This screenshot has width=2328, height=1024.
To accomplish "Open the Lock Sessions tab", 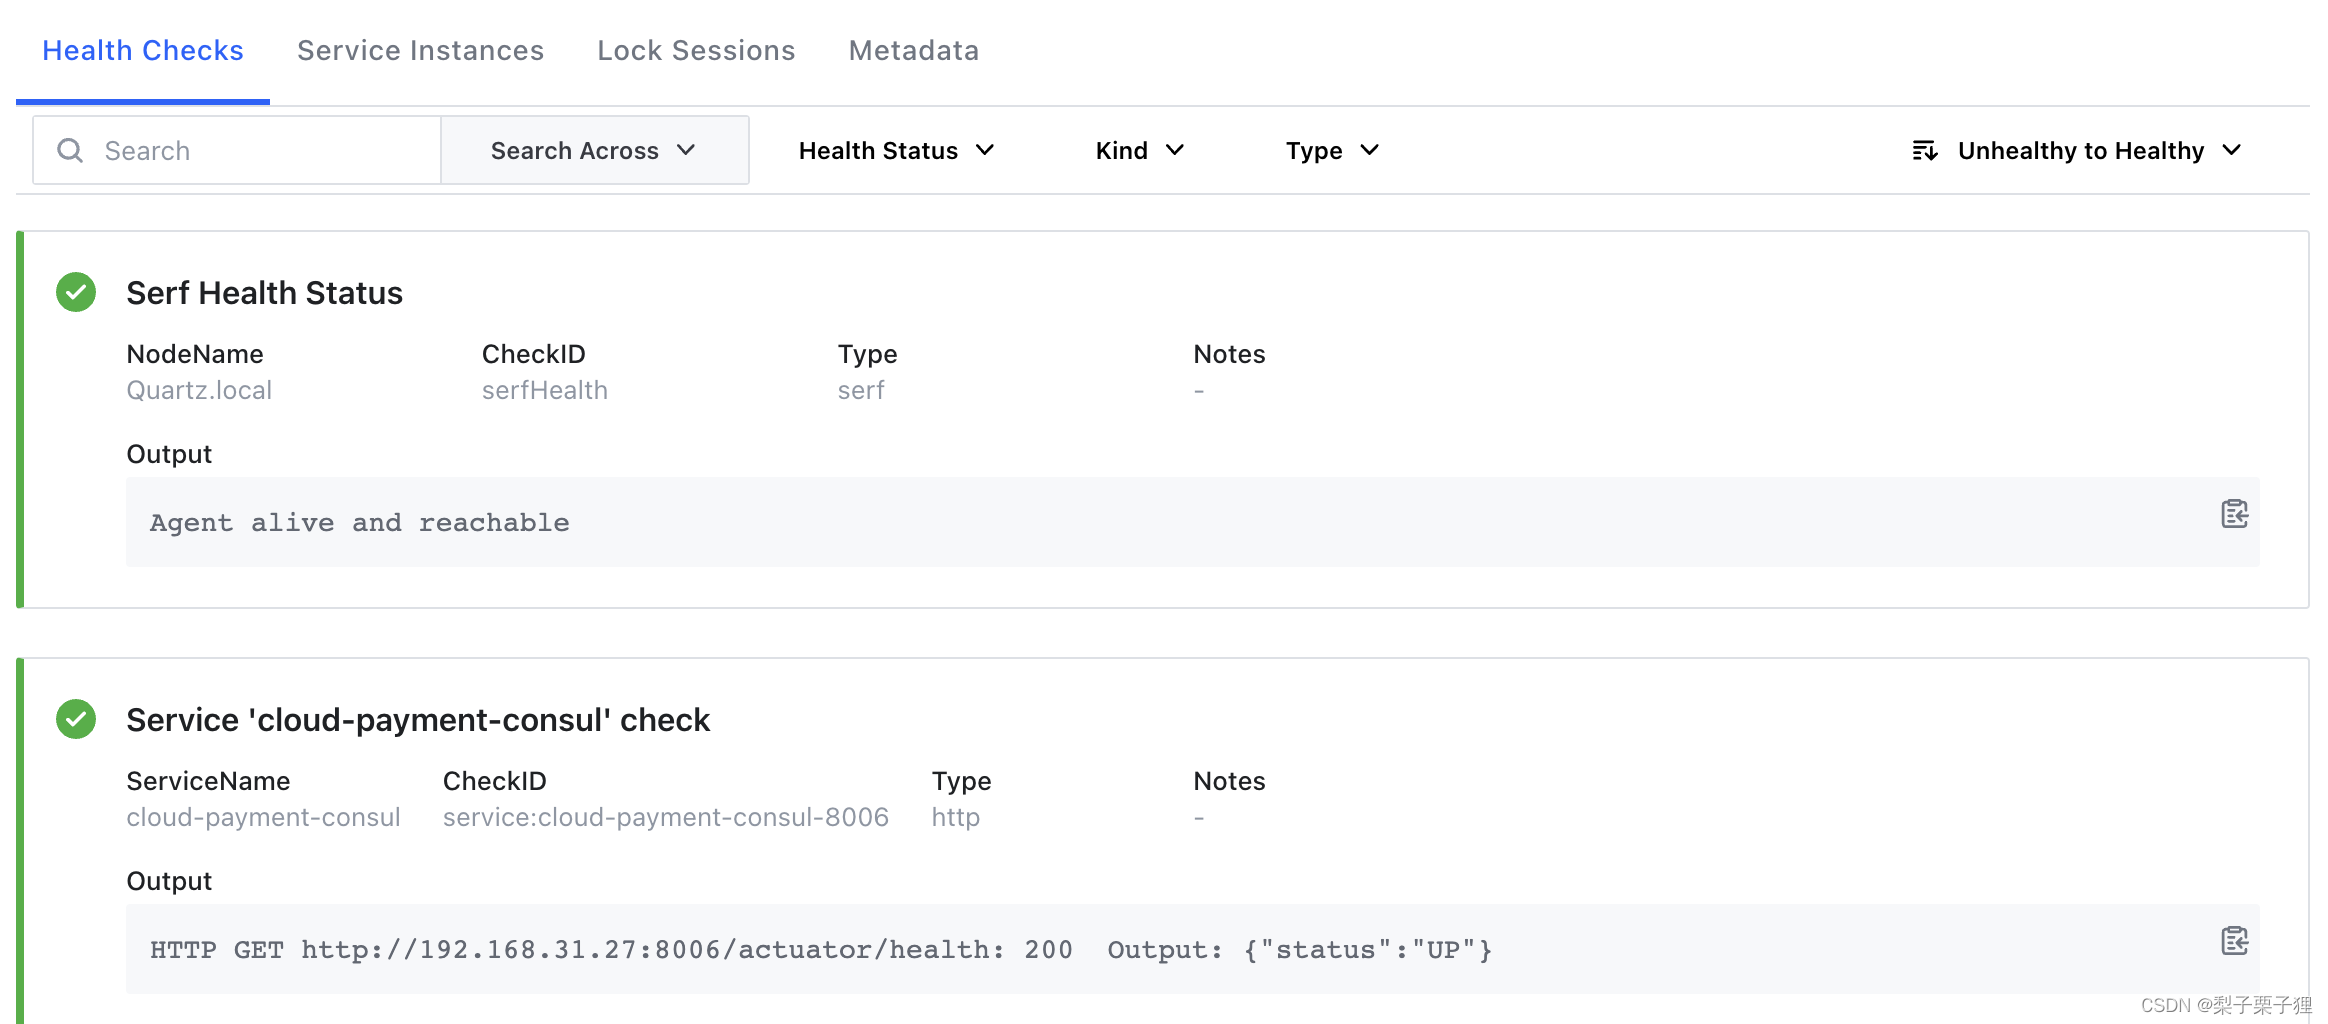I will (696, 50).
